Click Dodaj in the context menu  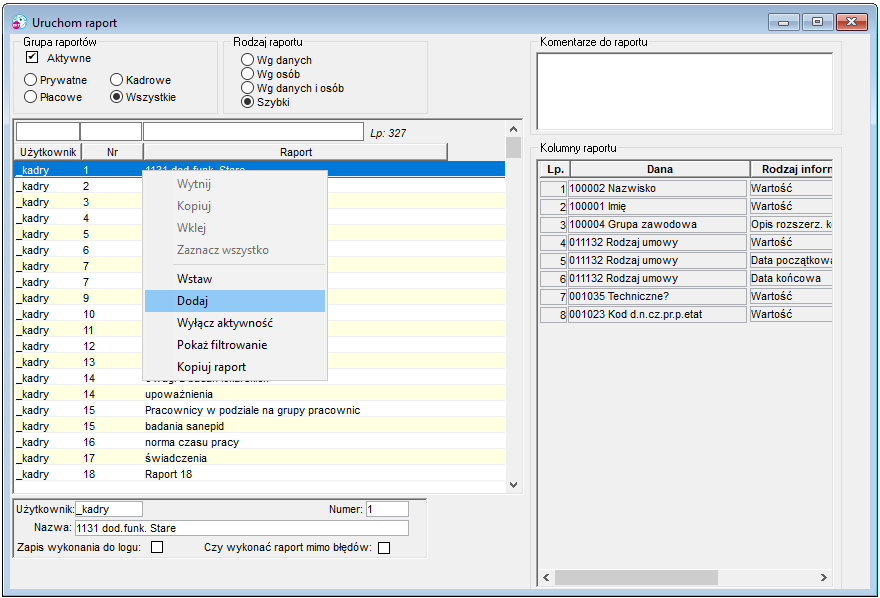coord(235,301)
